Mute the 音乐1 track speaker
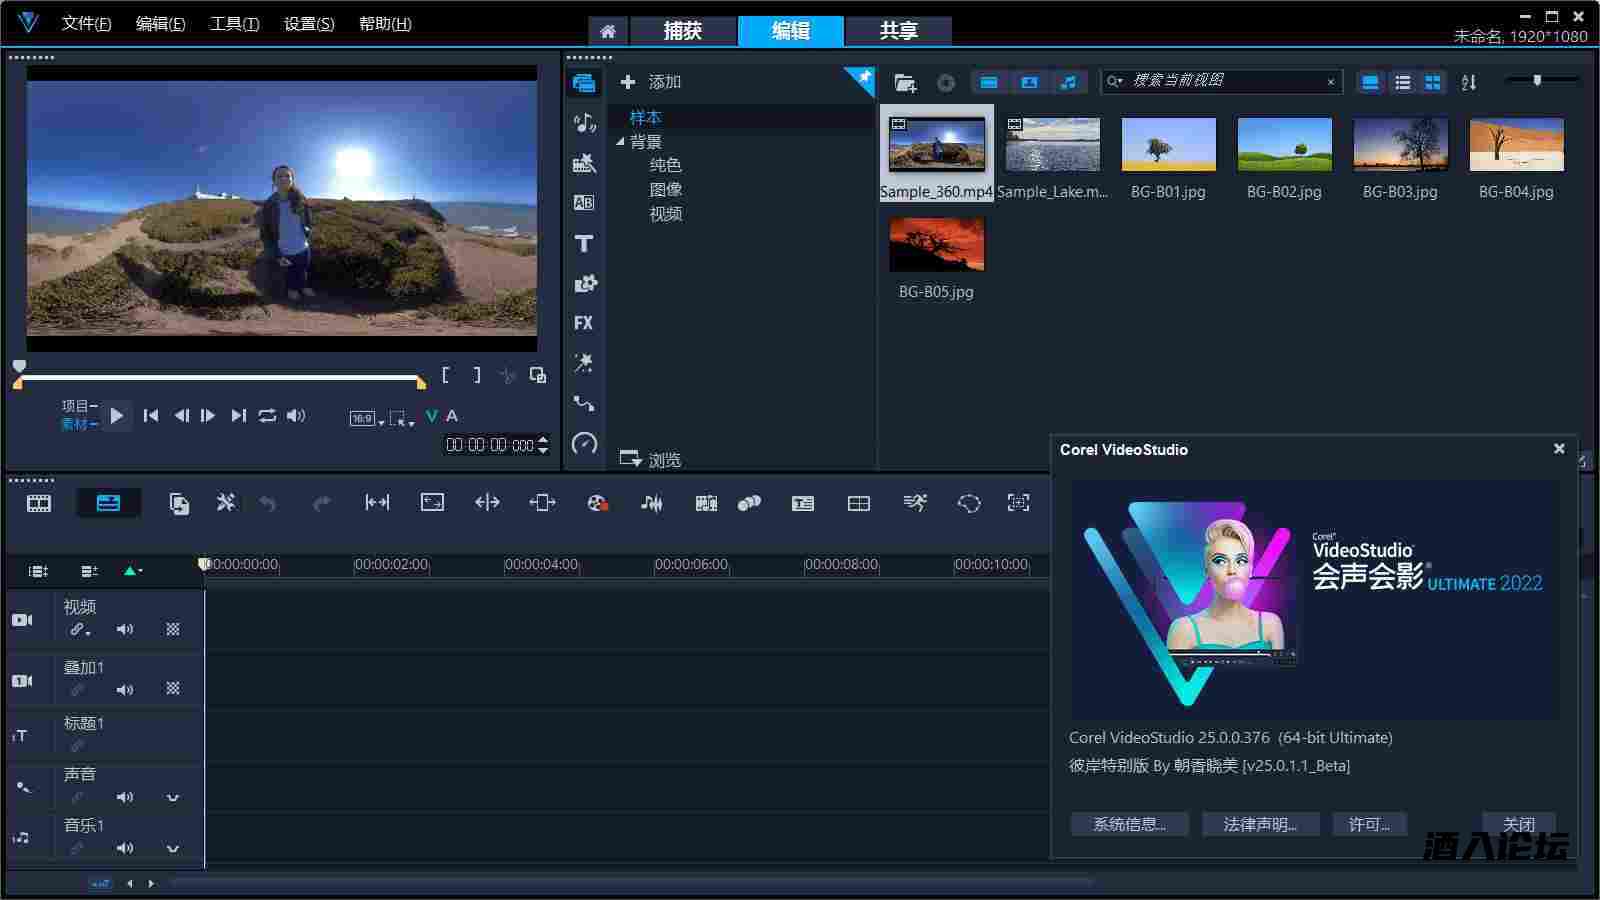The image size is (1600, 900). (x=124, y=848)
